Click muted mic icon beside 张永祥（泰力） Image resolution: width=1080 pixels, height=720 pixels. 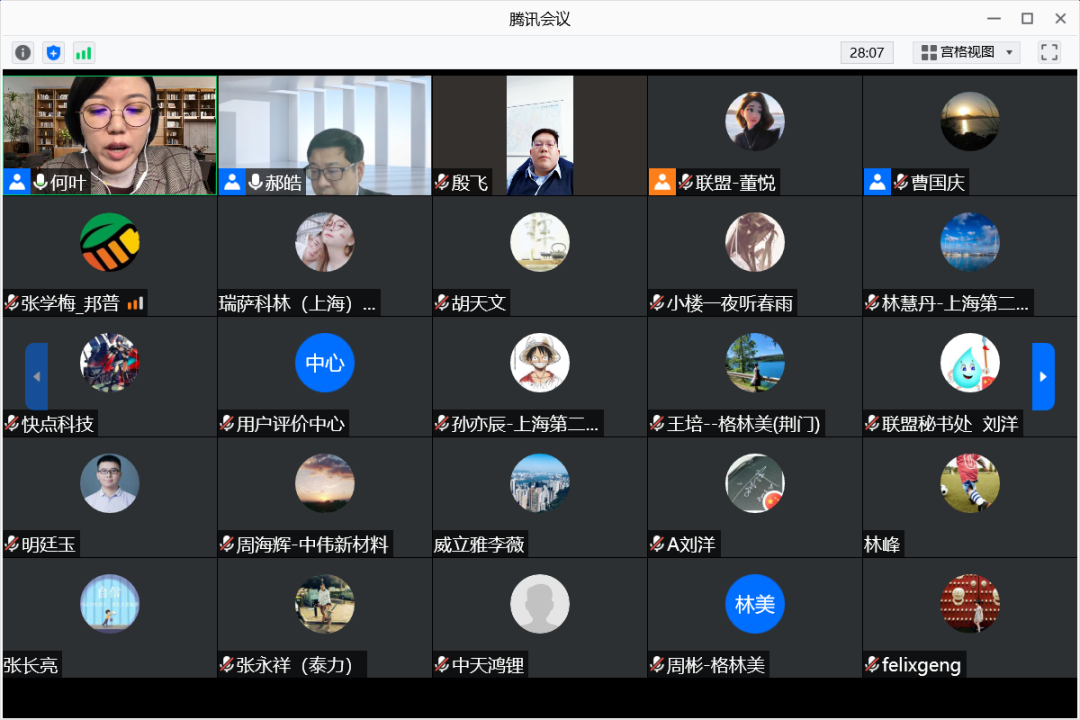(227, 665)
